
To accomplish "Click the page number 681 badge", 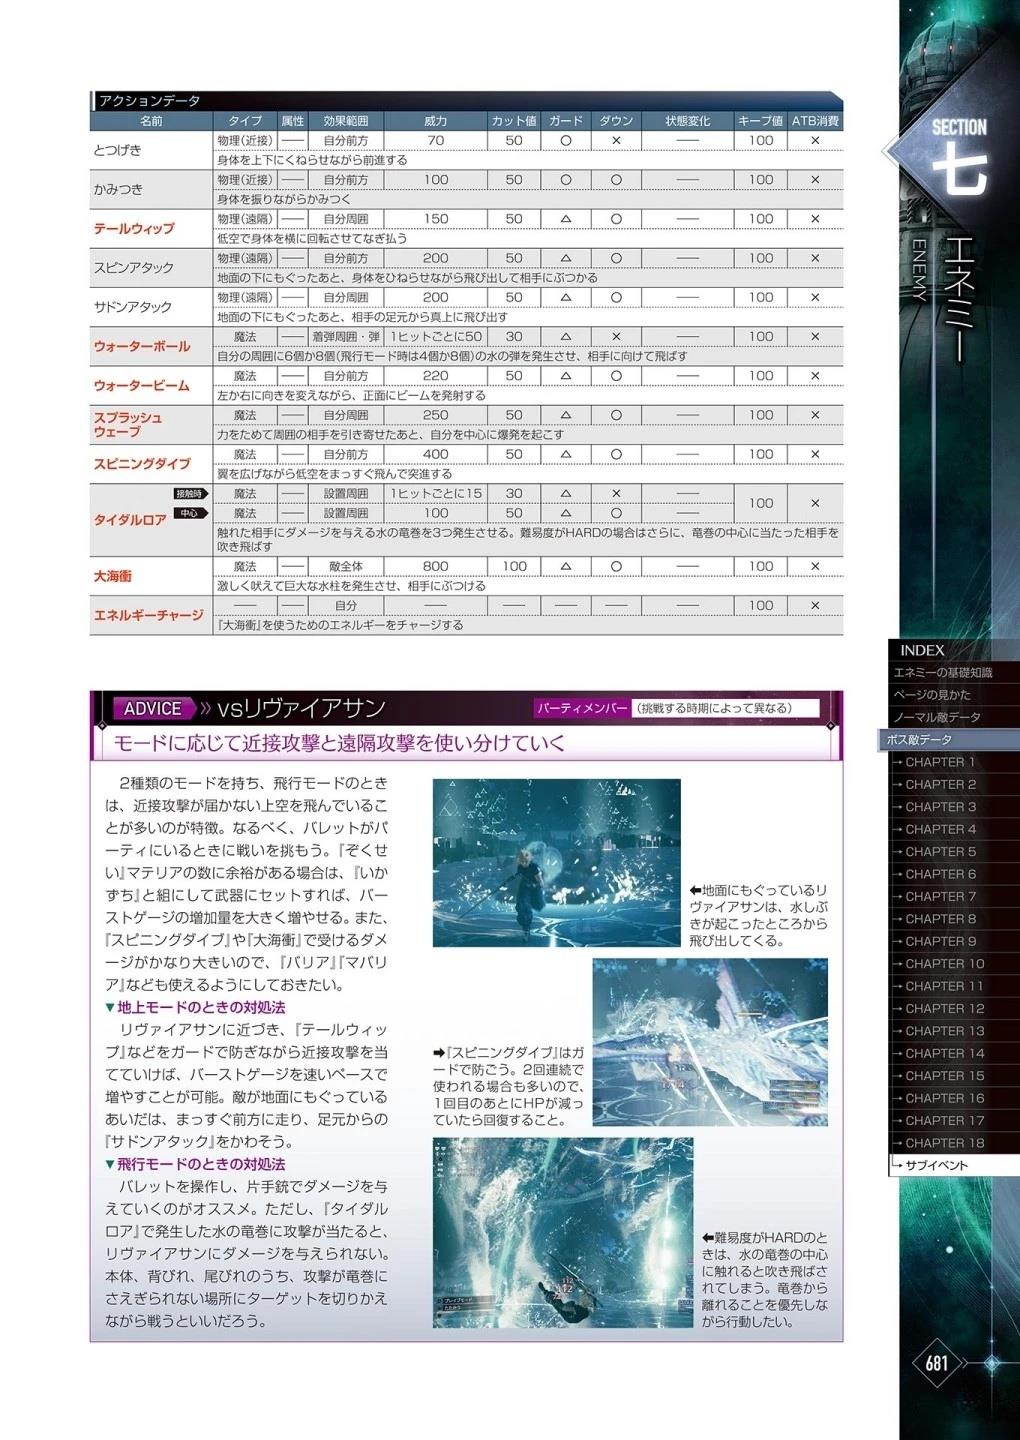I will coord(937,1363).
